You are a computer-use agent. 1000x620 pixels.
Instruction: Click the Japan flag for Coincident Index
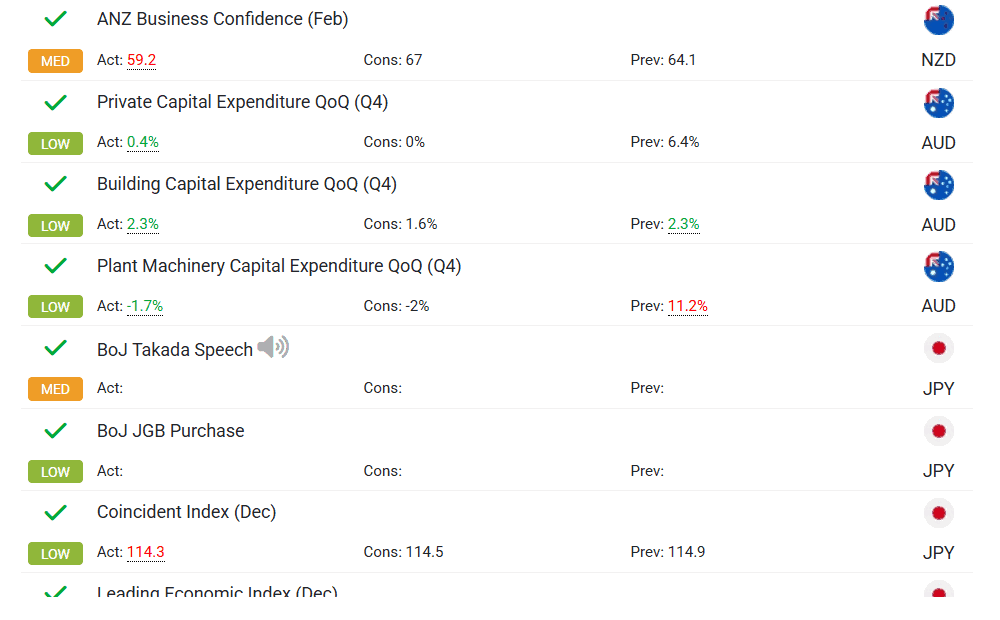939,513
